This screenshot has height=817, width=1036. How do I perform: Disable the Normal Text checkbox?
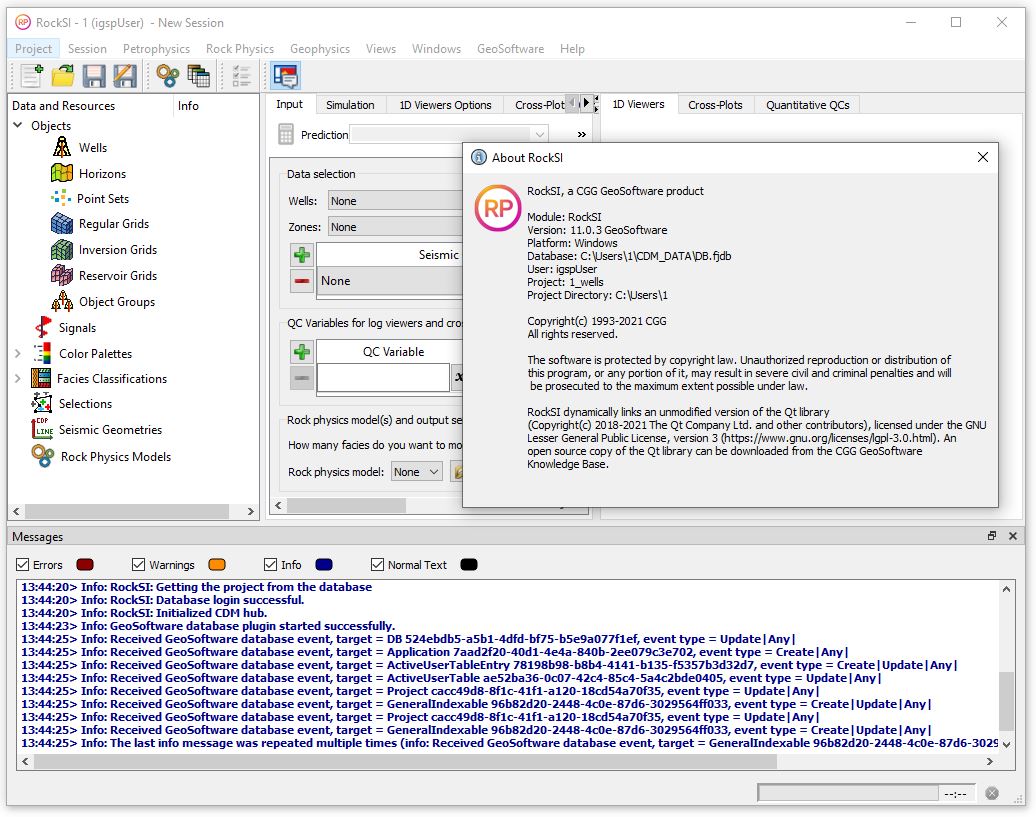coord(377,565)
